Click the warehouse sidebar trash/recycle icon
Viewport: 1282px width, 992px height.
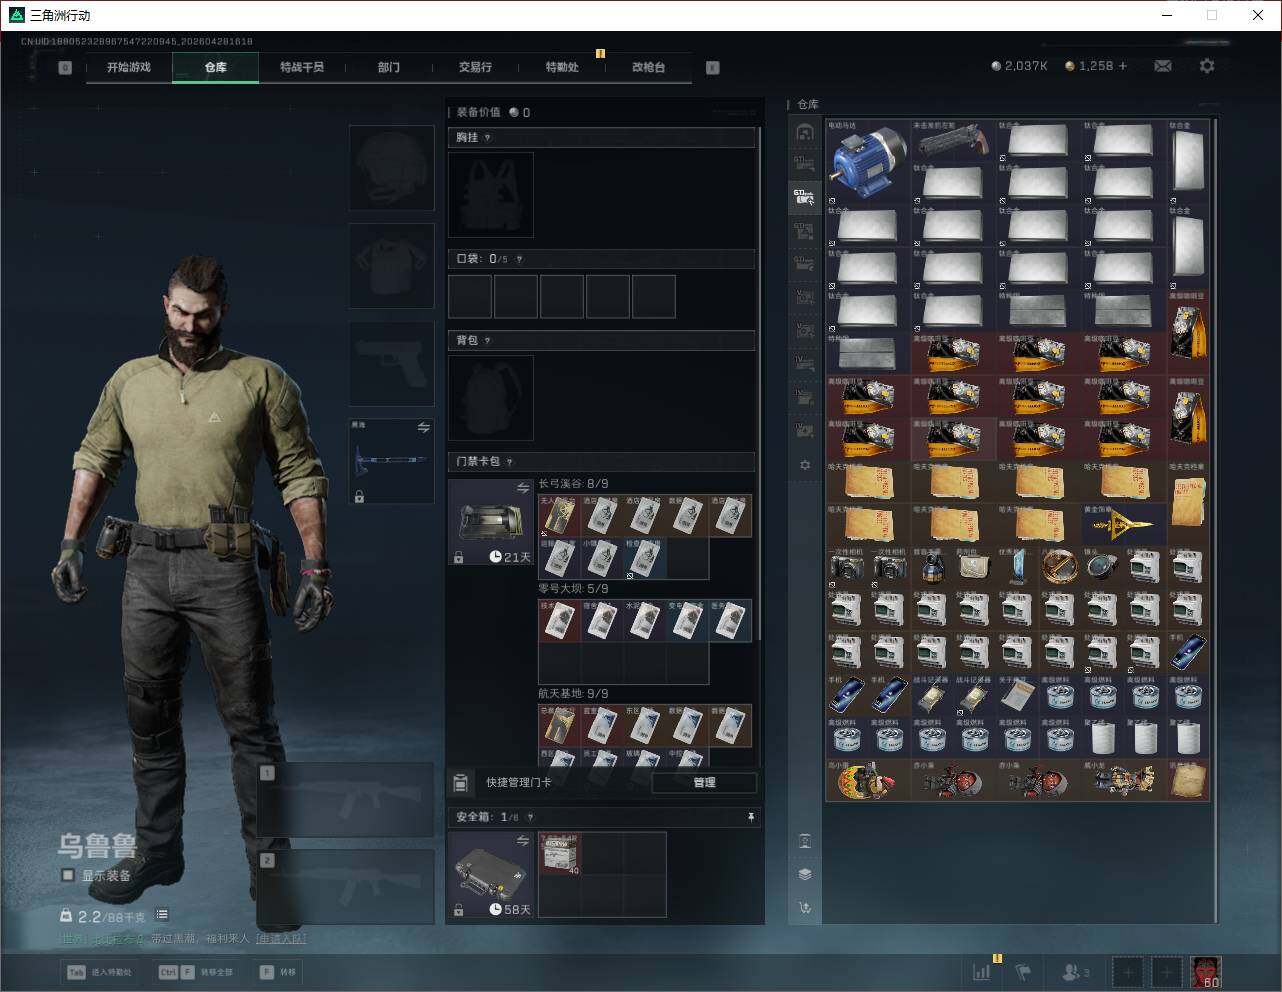[805, 841]
